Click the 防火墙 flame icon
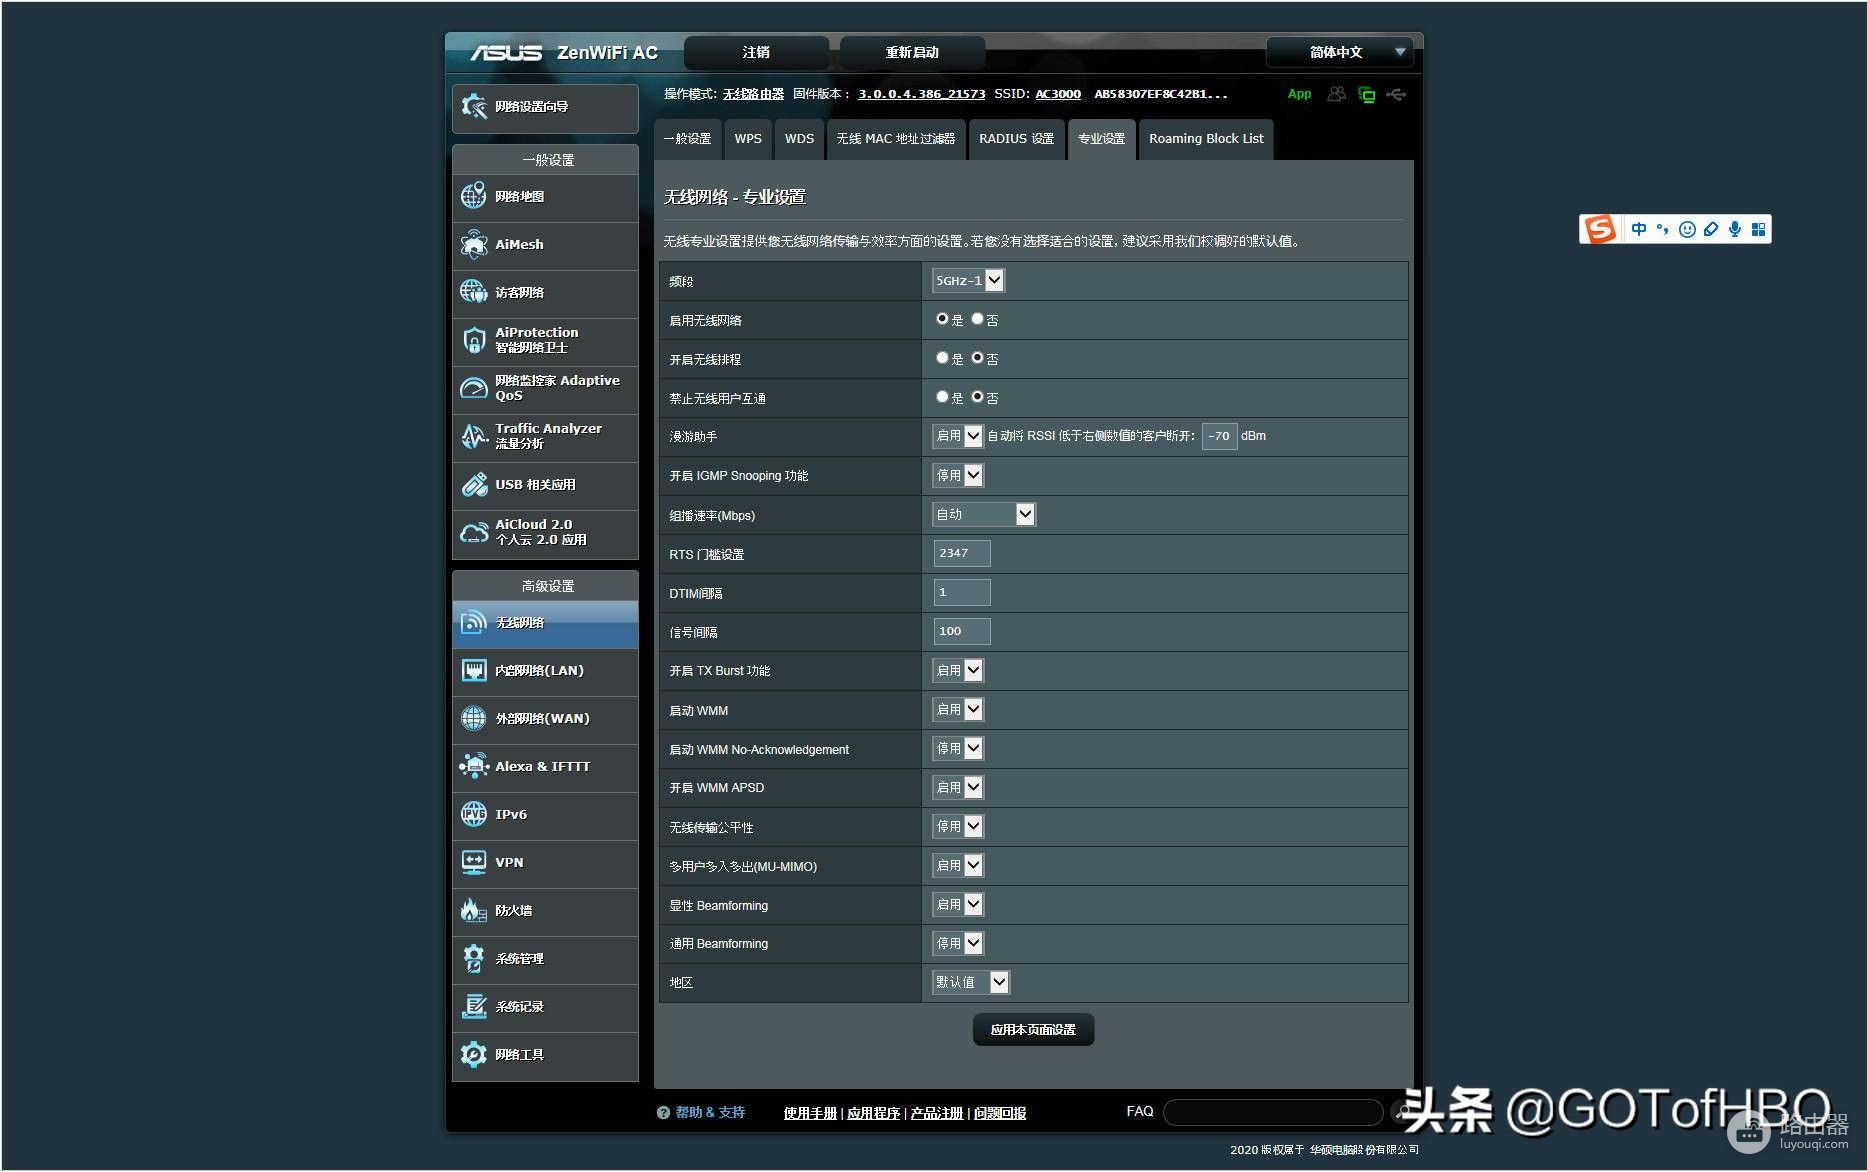The height and width of the screenshot is (1172, 1867). tap(474, 910)
